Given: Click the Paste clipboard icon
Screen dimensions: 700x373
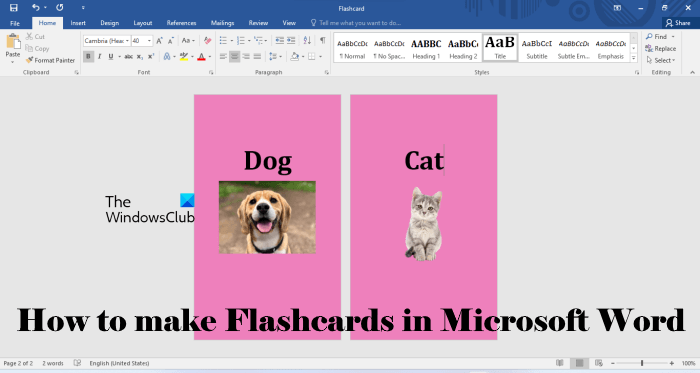Looking at the screenshot, I should click(x=12, y=41).
